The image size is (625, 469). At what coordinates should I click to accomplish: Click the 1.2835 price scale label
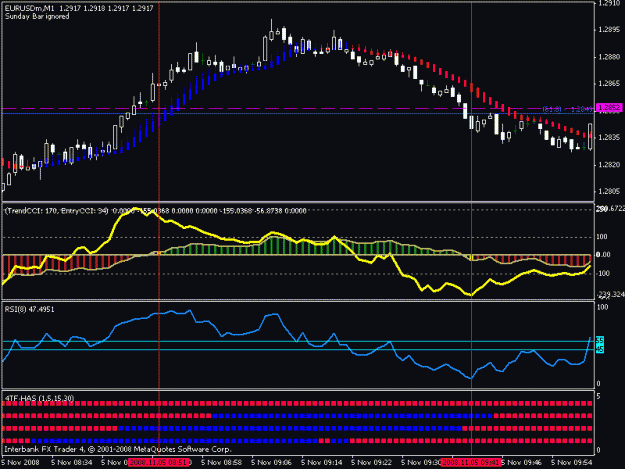(x=609, y=137)
